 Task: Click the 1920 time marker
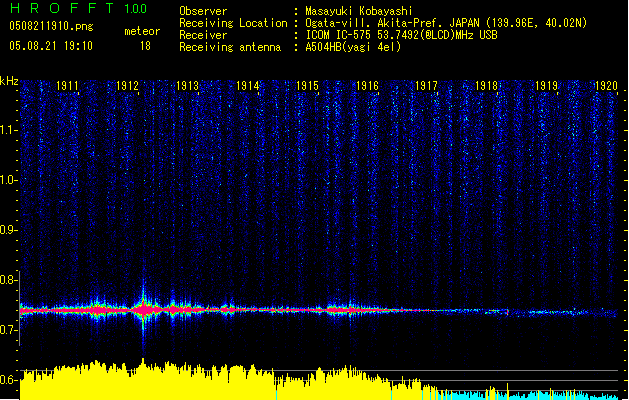(606, 86)
